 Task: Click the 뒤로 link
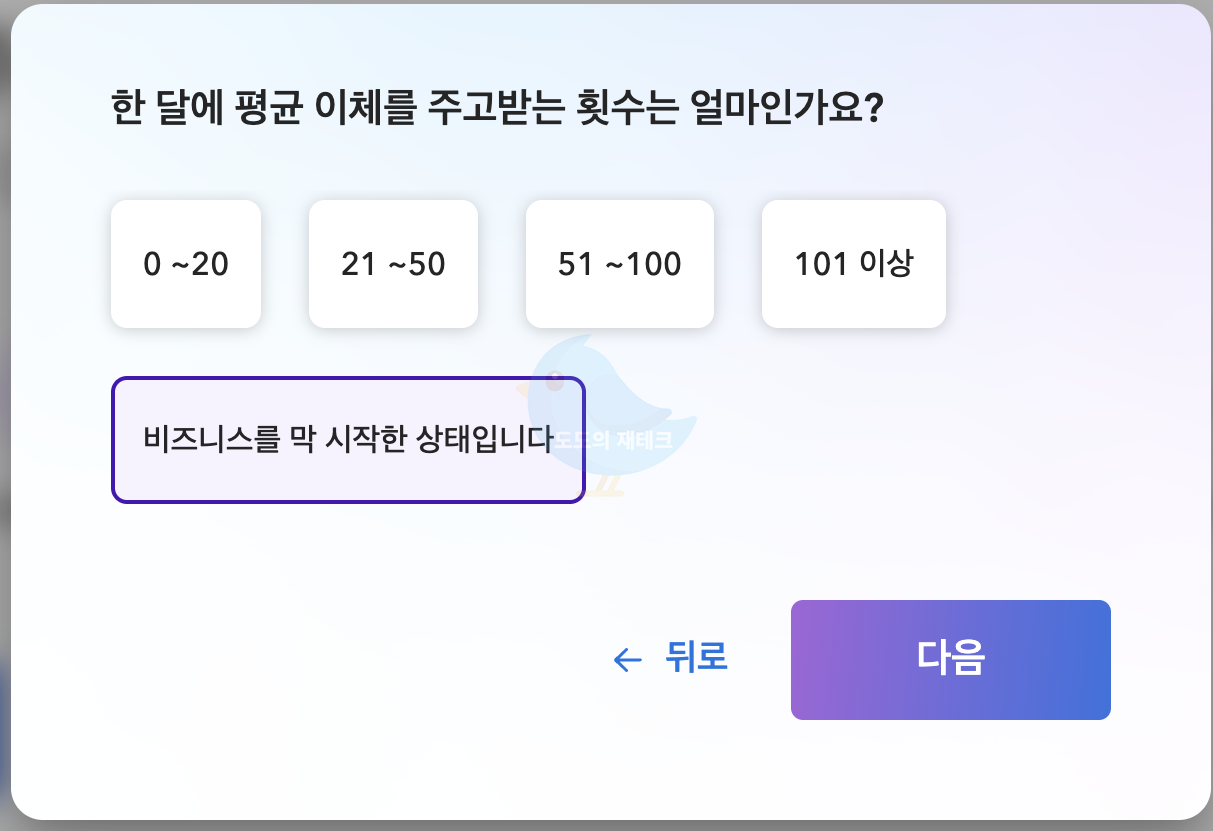click(x=697, y=660)
